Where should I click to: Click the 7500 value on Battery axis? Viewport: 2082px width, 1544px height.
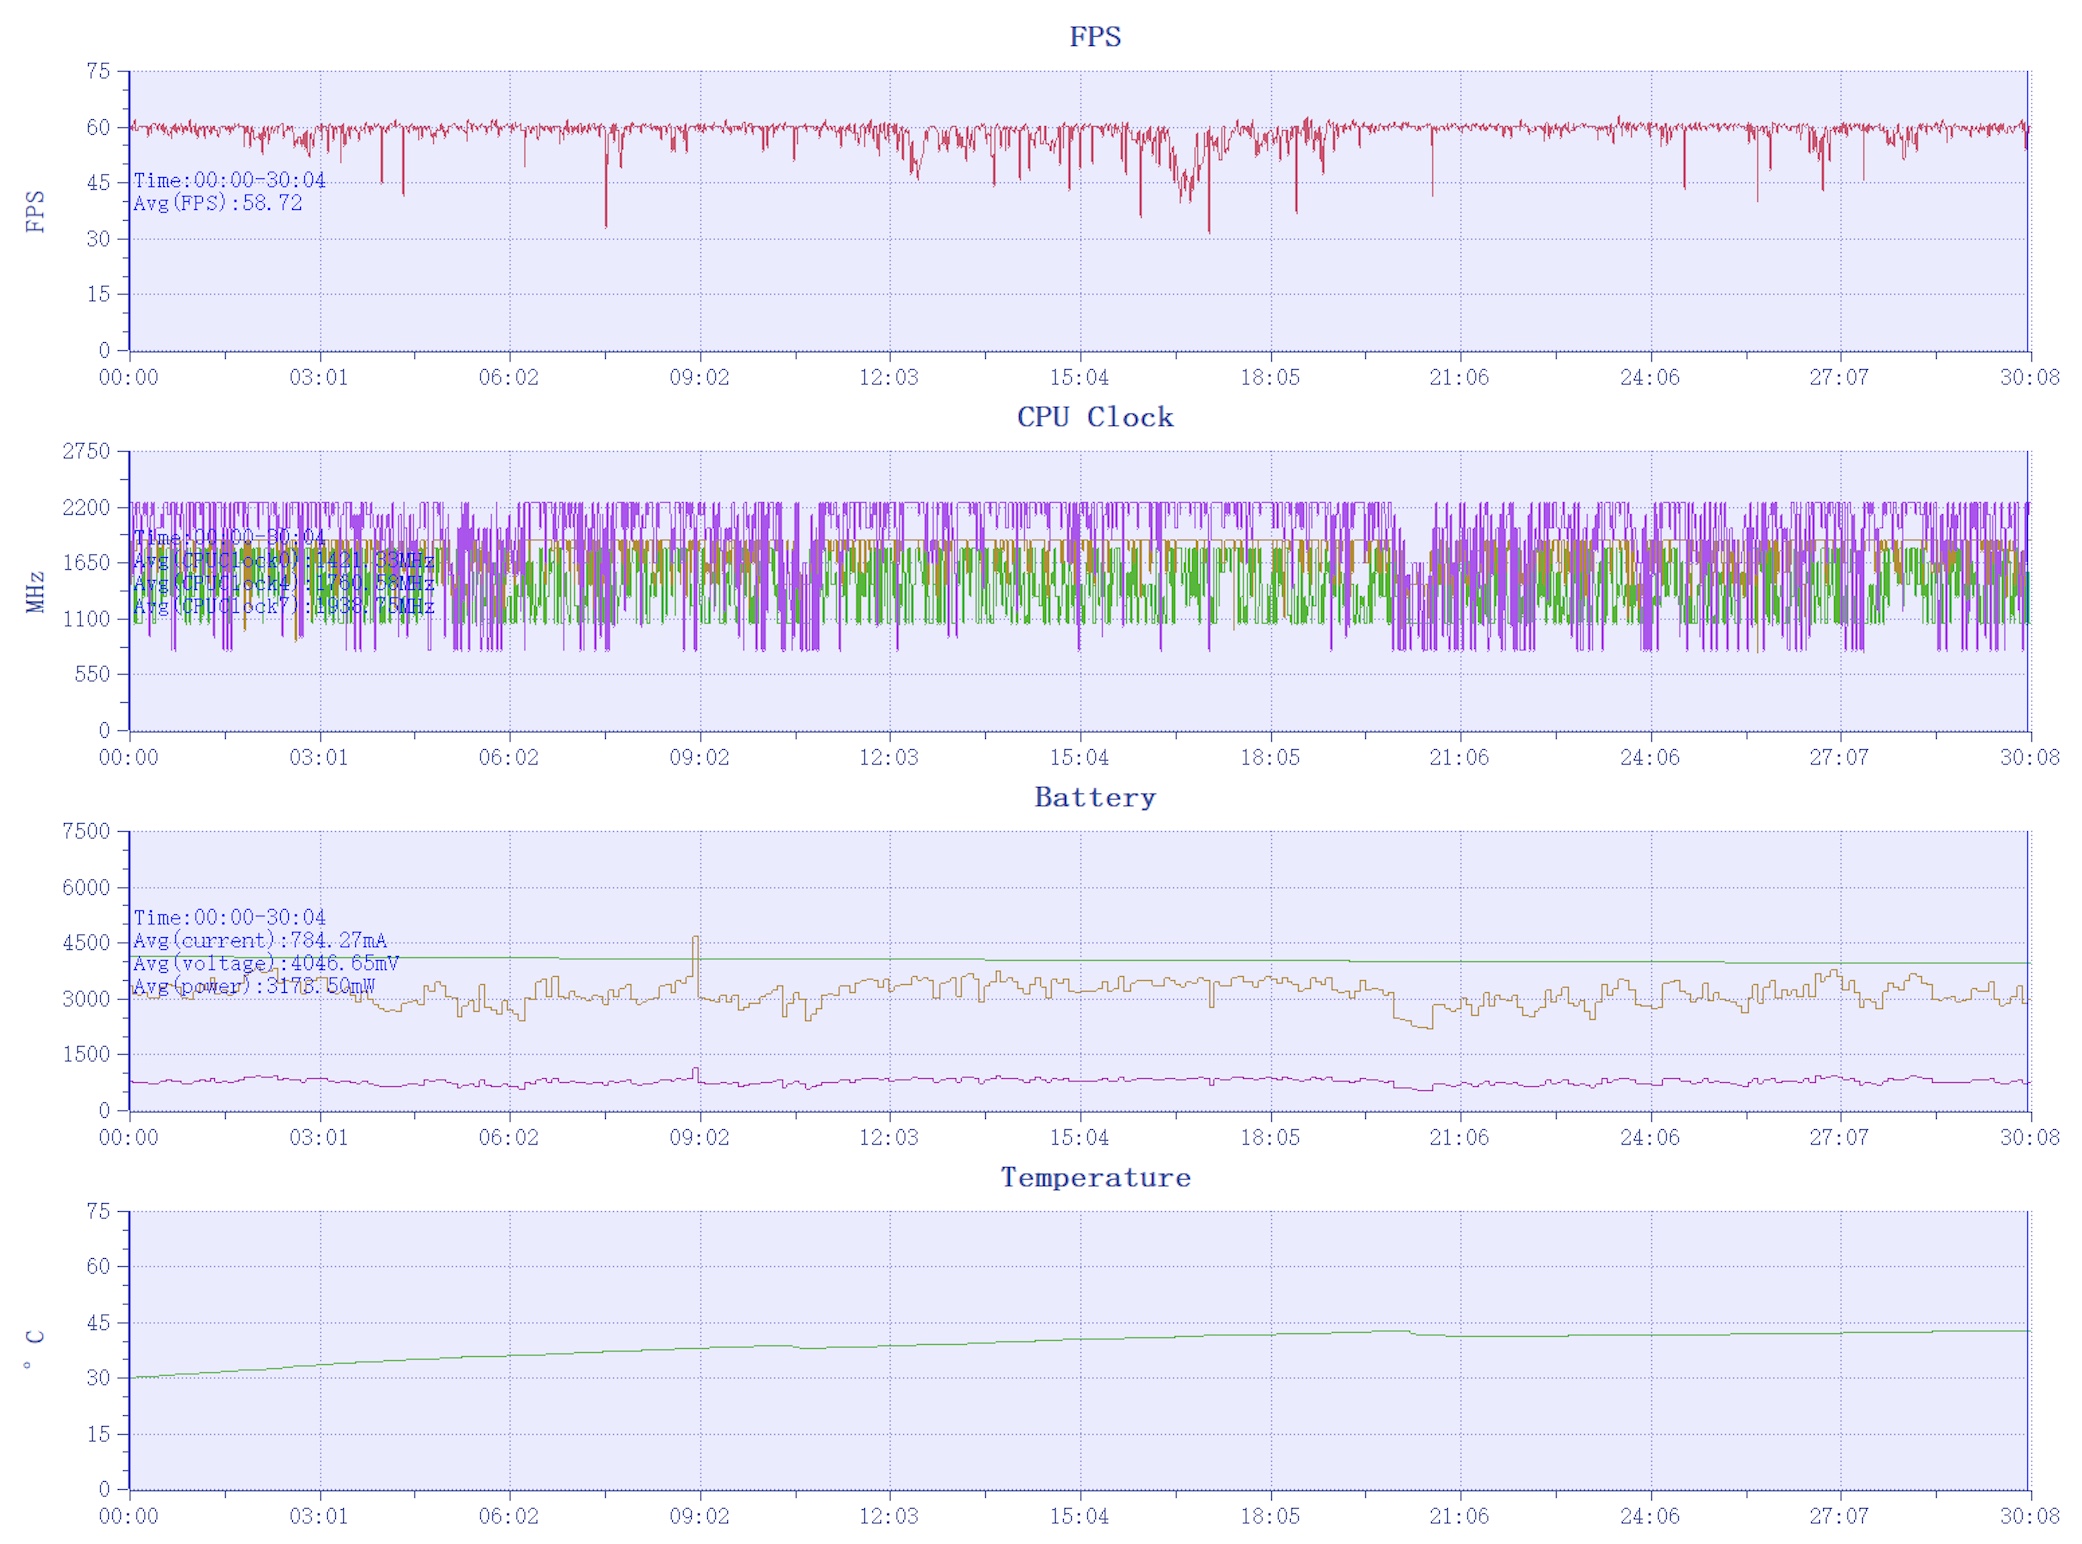[86, 831]
